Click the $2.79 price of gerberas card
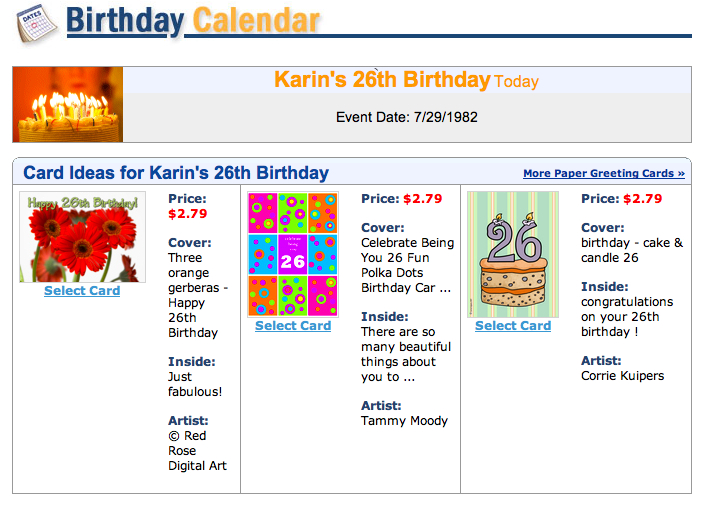 tap(188, 213)
